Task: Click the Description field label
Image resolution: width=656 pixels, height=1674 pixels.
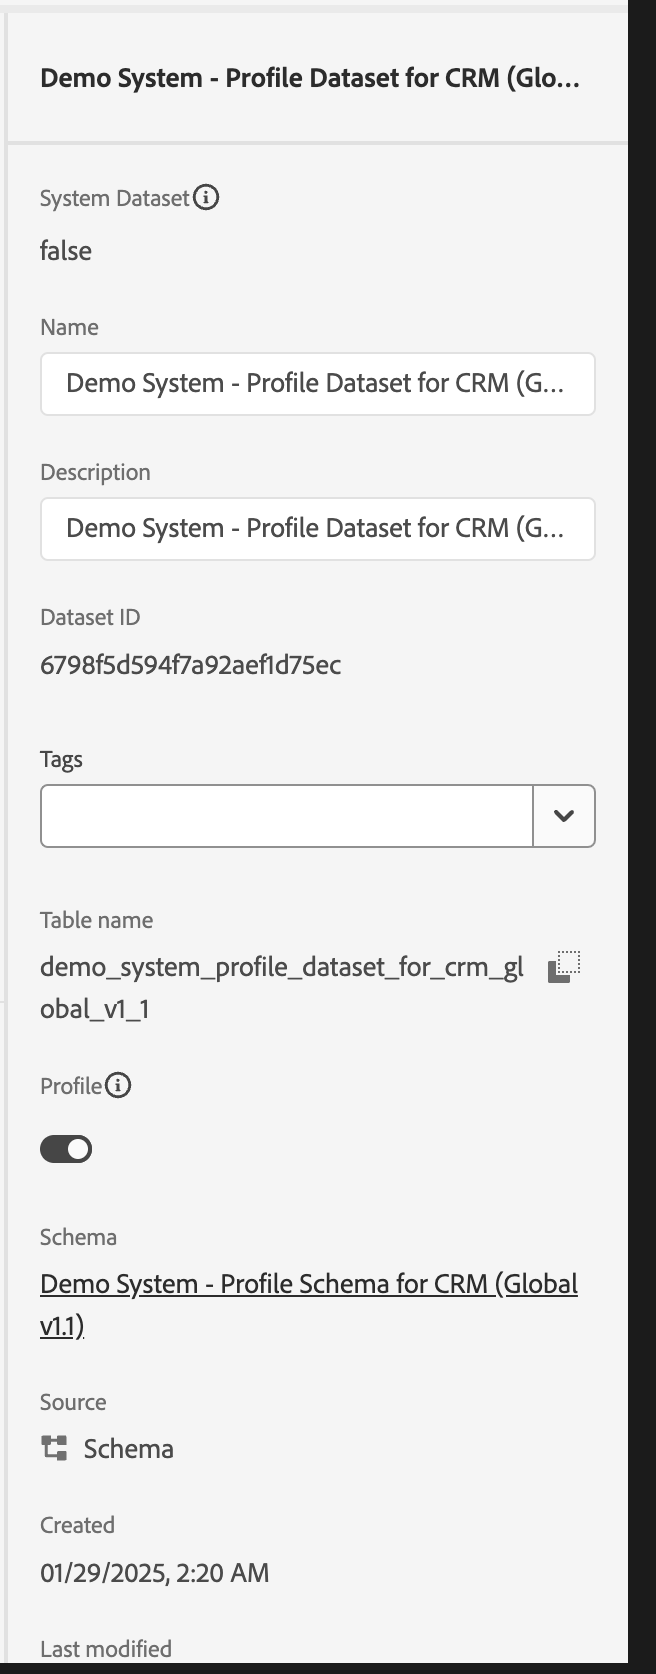Action: 95,472
